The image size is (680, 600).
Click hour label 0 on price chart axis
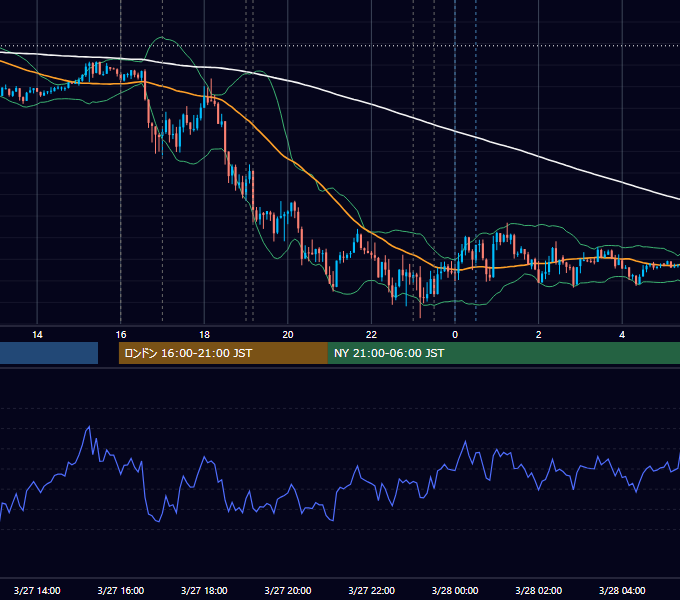[455, 335]
